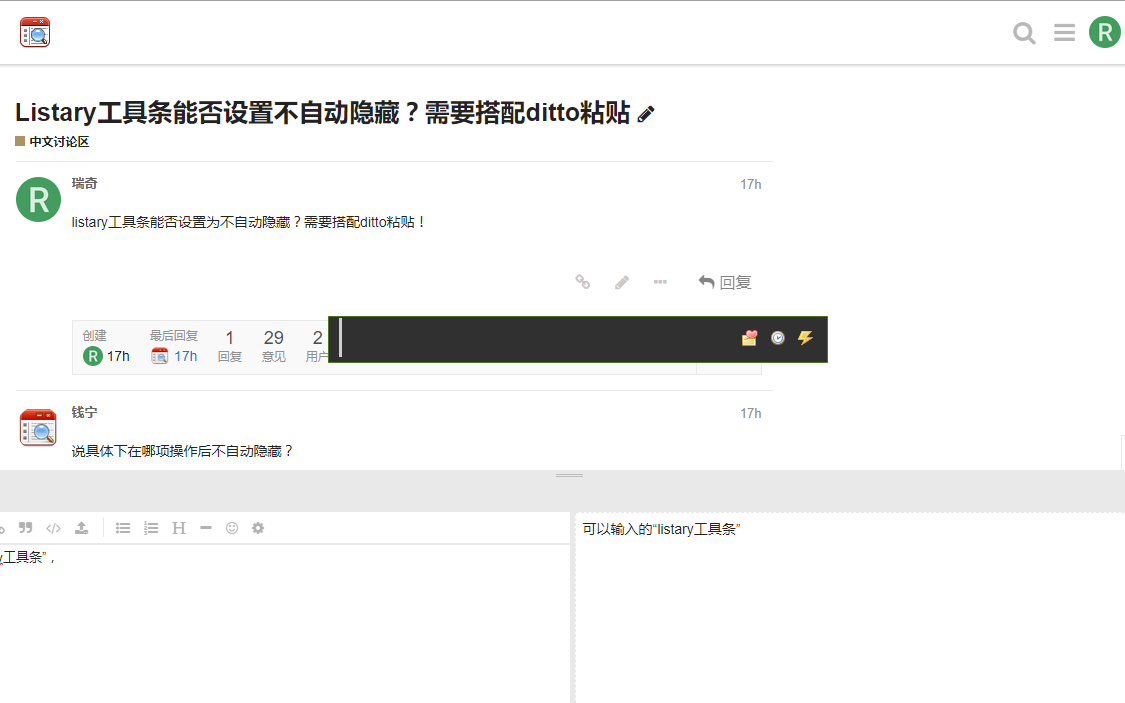Open the 中文讨论区 category
The height and width of the screenshot is (703, 1125).
pos(52,141)
